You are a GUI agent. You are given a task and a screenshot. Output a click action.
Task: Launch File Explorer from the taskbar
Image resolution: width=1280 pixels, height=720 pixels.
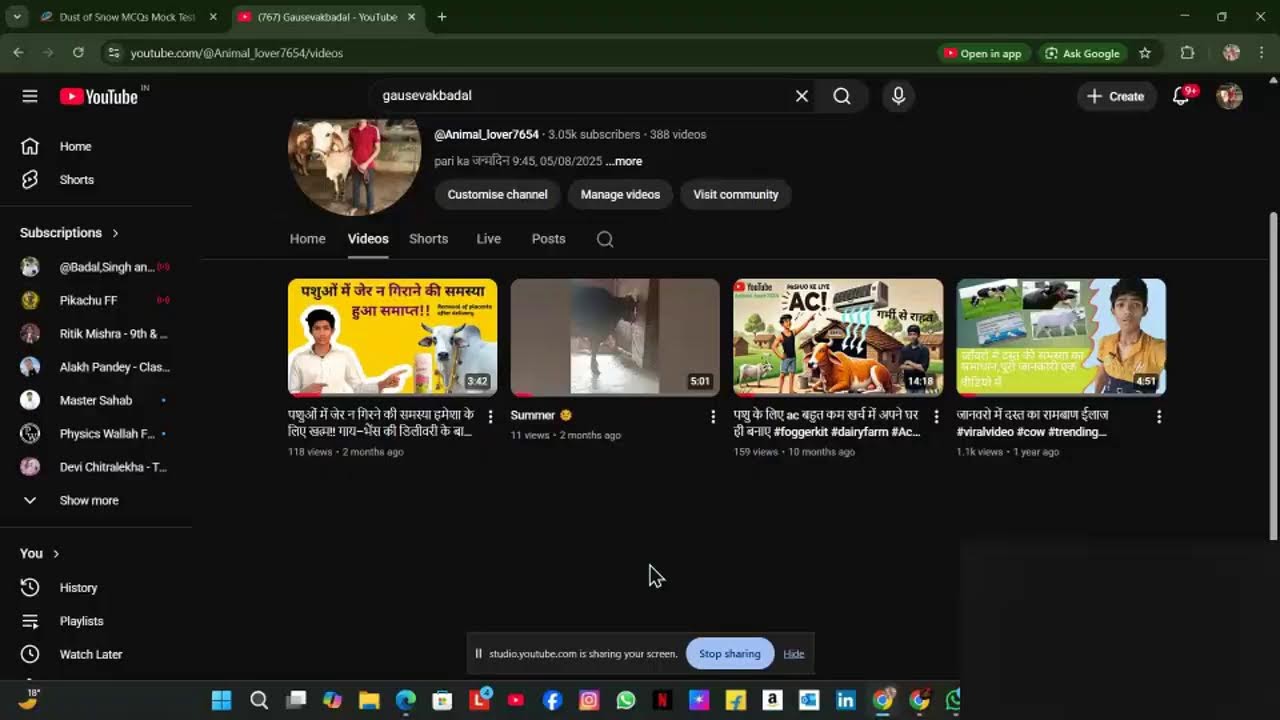pyautogui.click(x=369, y=700)
